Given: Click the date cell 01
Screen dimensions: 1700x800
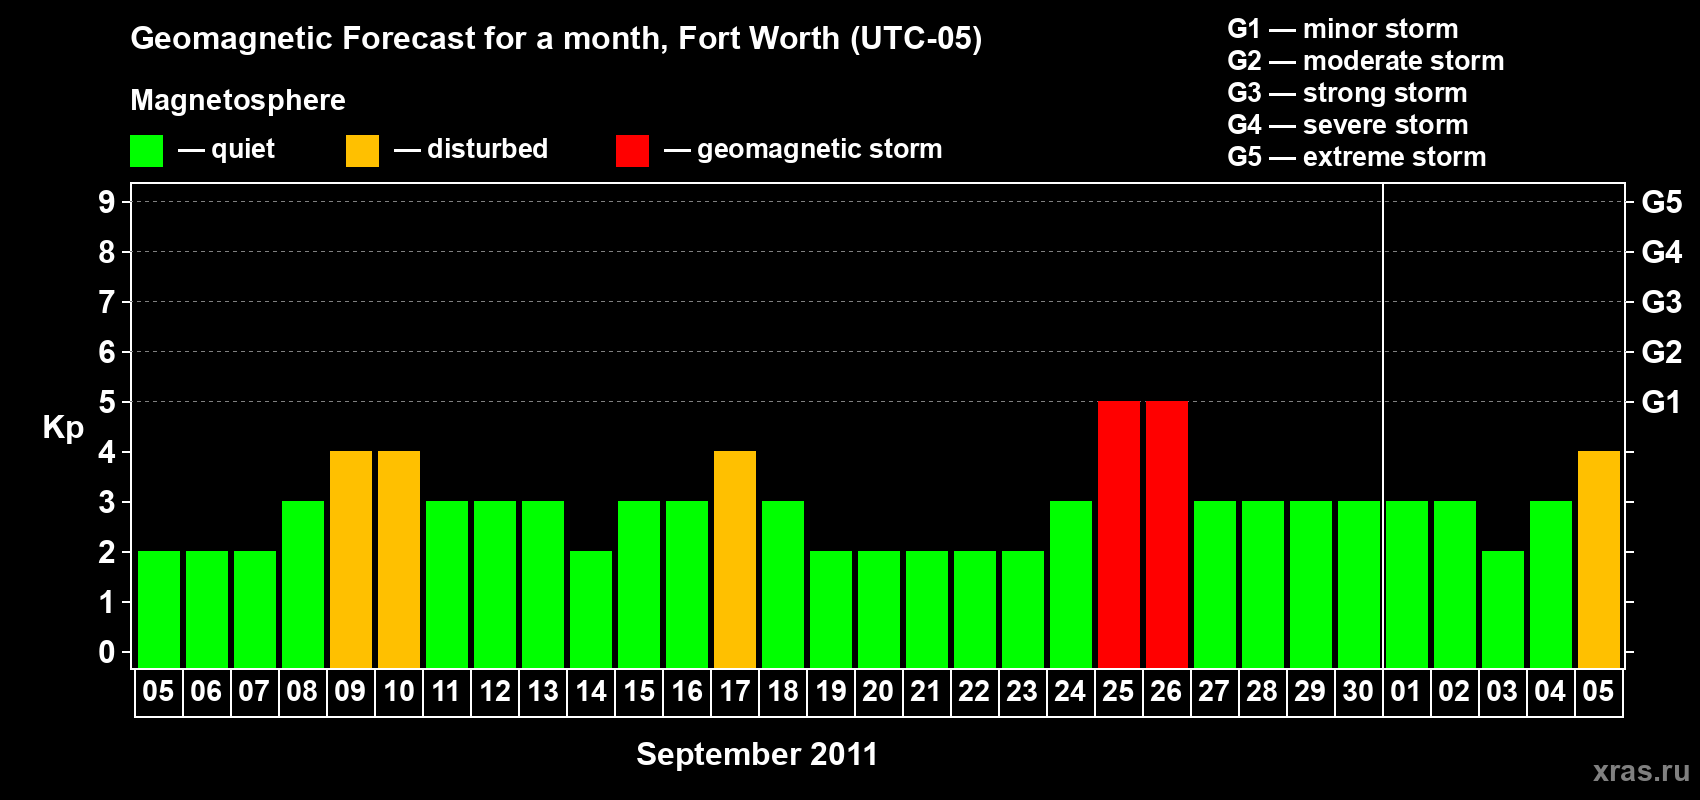Looking at the screenshot, I should click(1407, 692).
